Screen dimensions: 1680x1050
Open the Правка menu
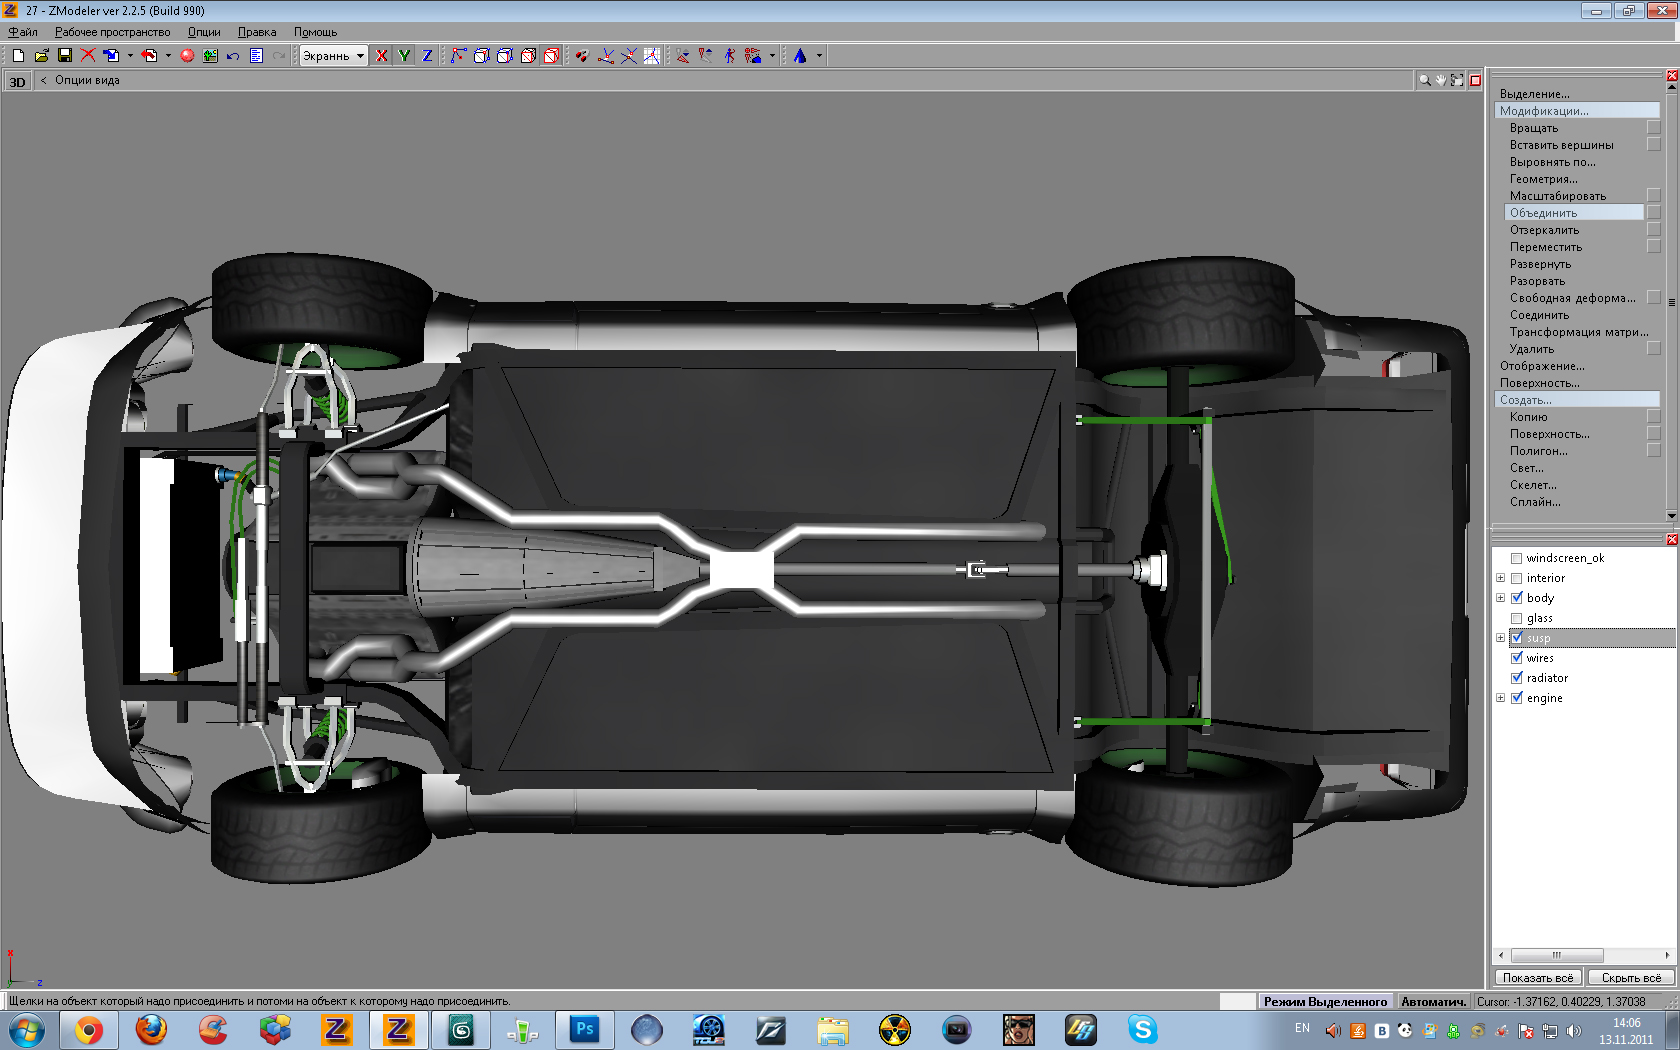coord(257,32)
